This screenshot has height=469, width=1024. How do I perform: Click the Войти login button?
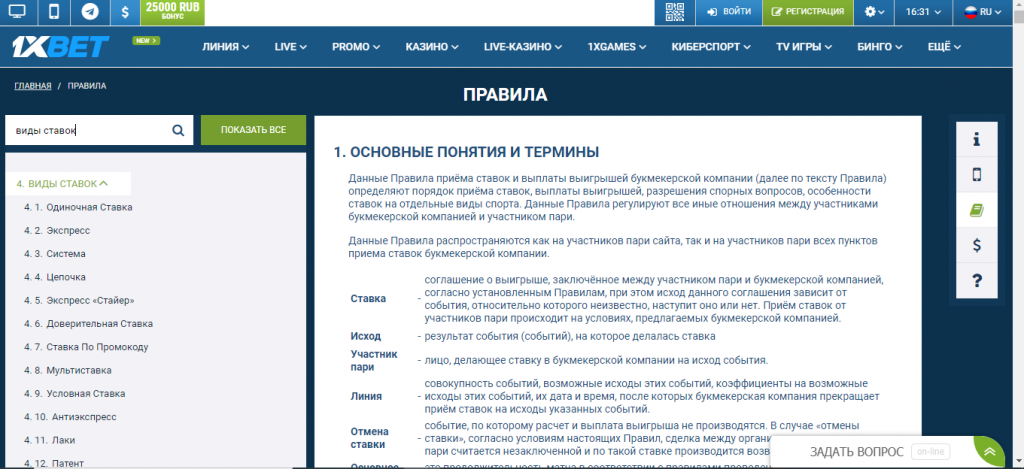pos(727,12)
